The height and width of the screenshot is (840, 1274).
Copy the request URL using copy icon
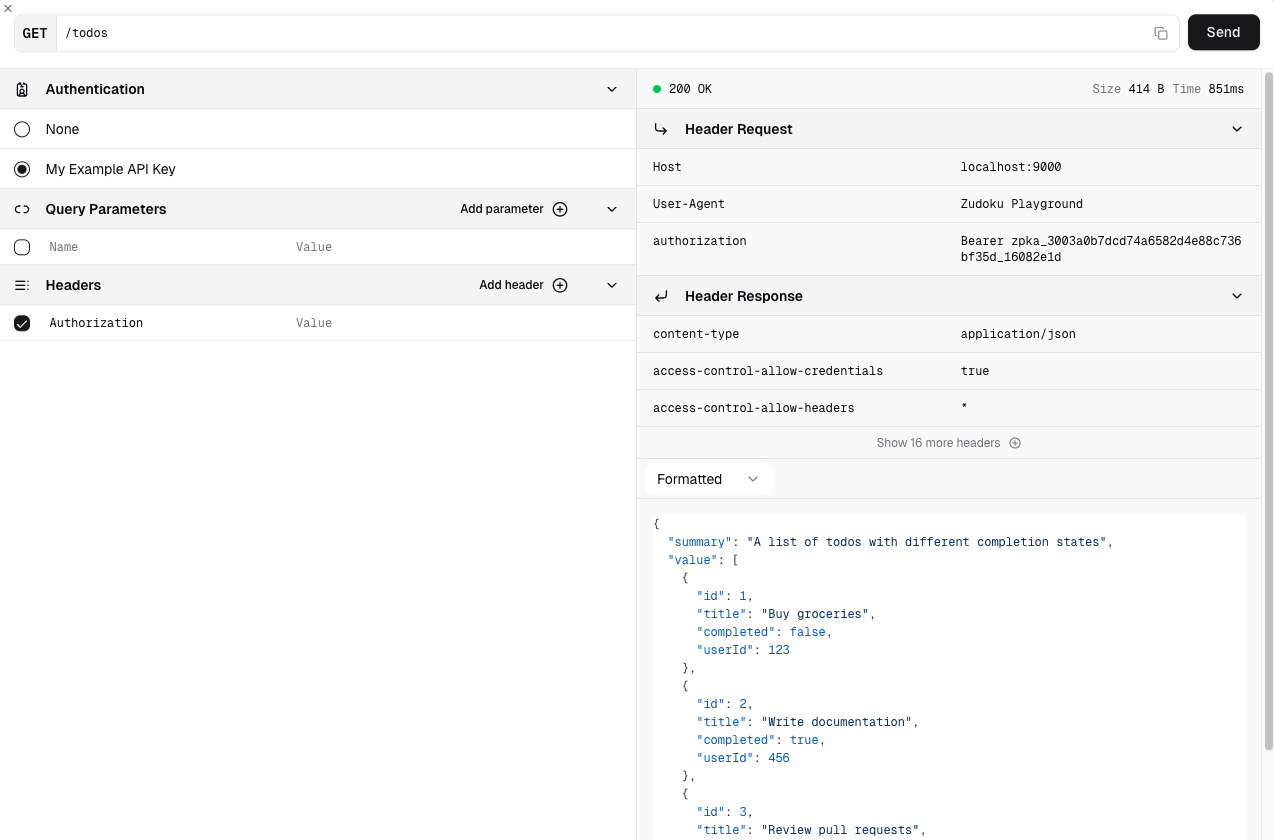pyautogui.click(x=1161, y=33)
